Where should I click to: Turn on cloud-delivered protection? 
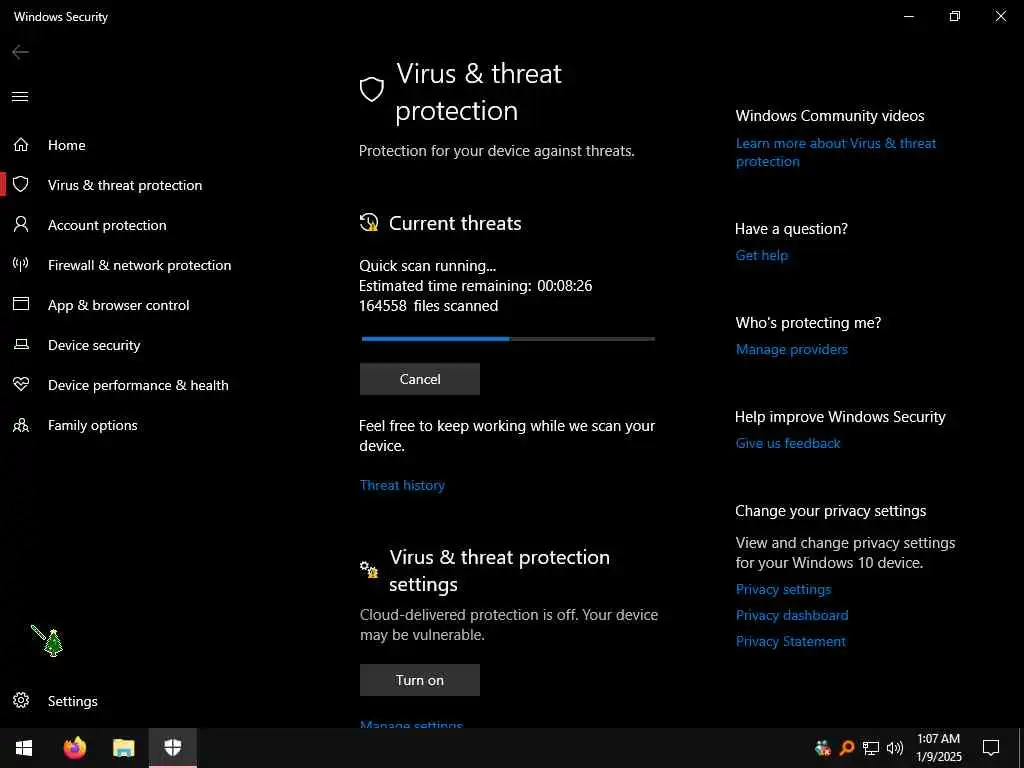point(420,680)
